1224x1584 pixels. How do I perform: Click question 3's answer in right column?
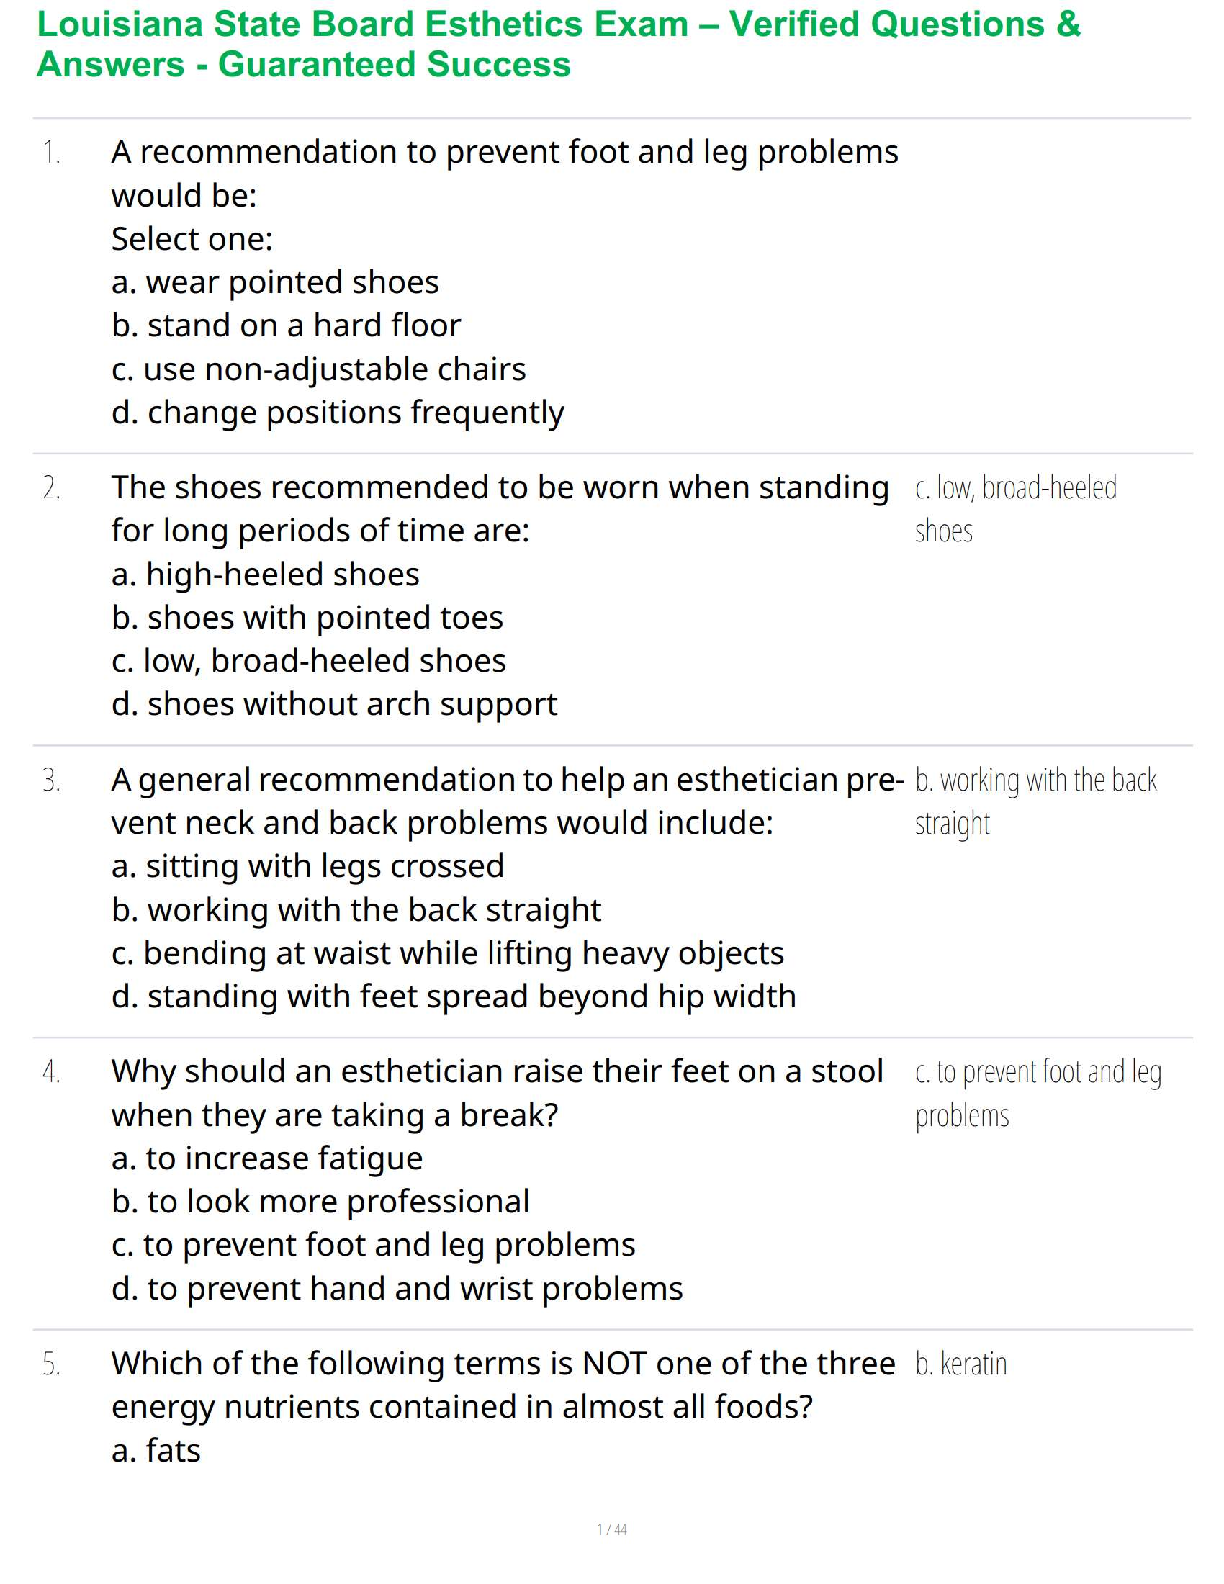pos(1035,801)
